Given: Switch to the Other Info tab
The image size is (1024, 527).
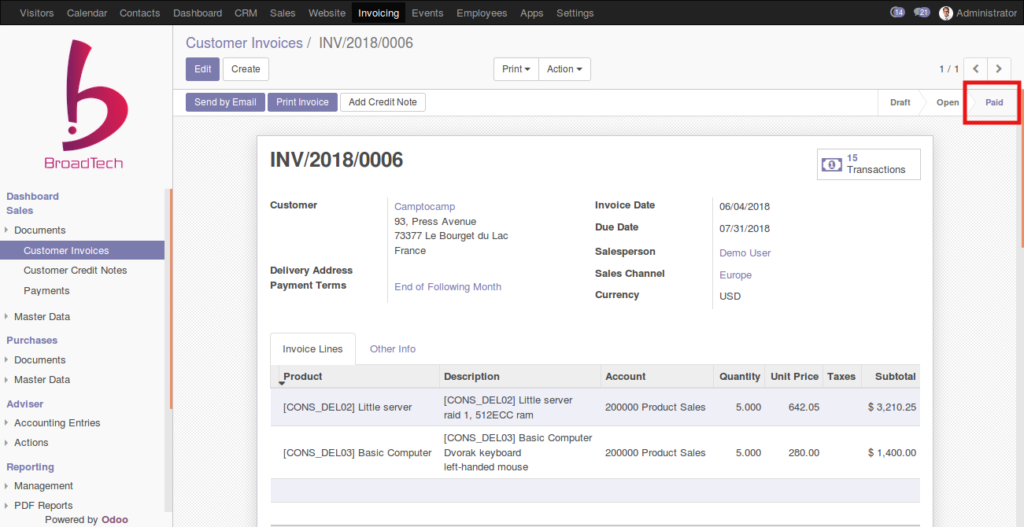Looking at the screenshot, I should pos(392,349).
